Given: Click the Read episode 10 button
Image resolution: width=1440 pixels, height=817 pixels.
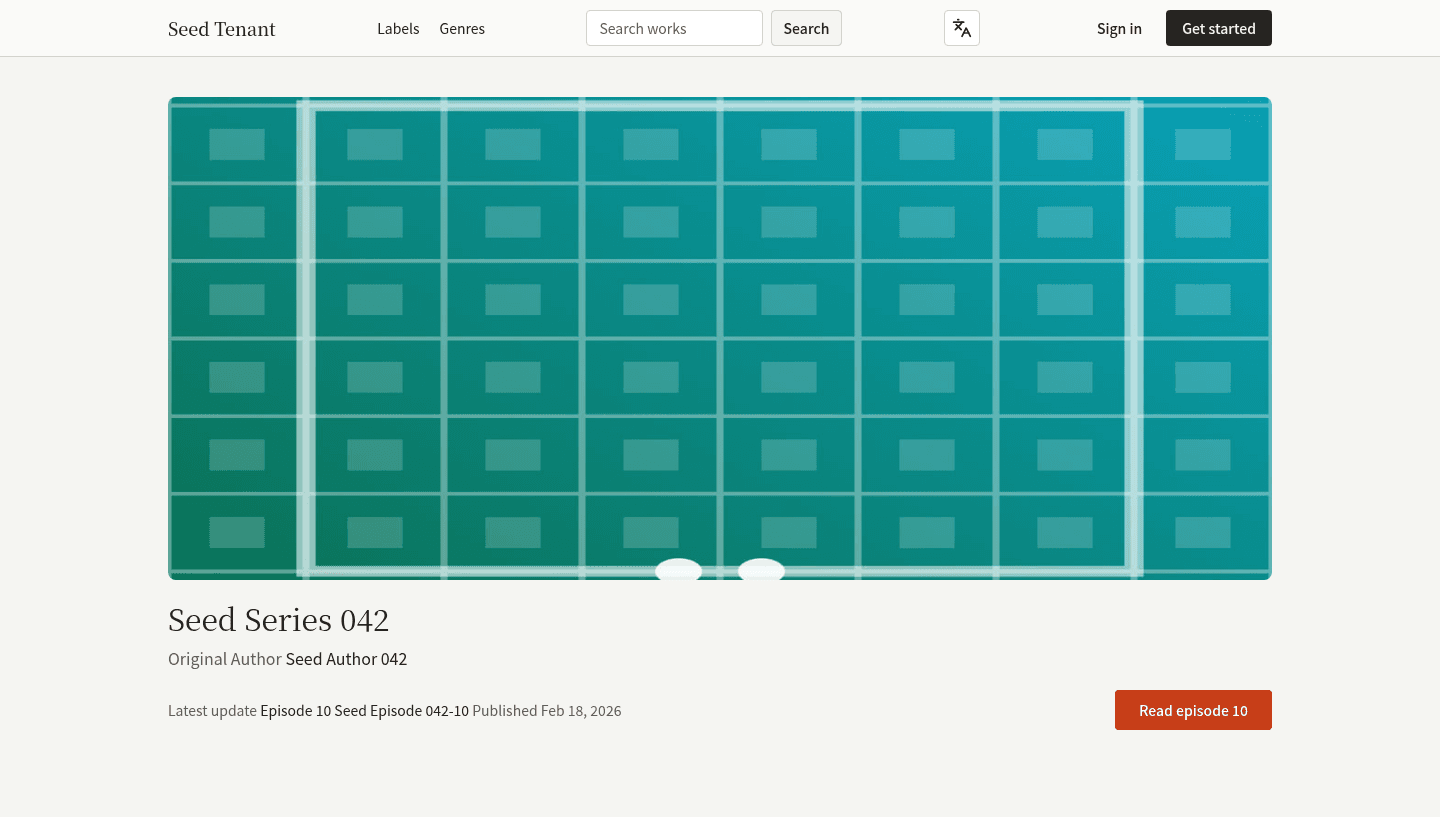Looking at the screenshot, I should pos(1193,710).
